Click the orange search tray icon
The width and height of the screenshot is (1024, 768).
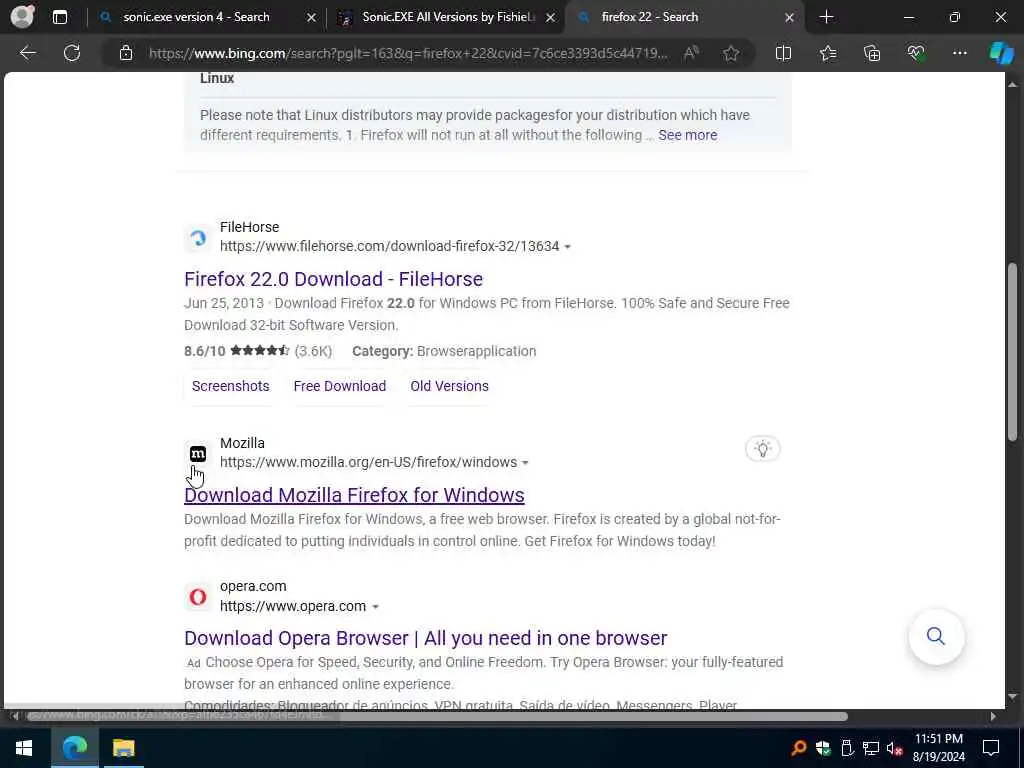(x=798, y=748)
